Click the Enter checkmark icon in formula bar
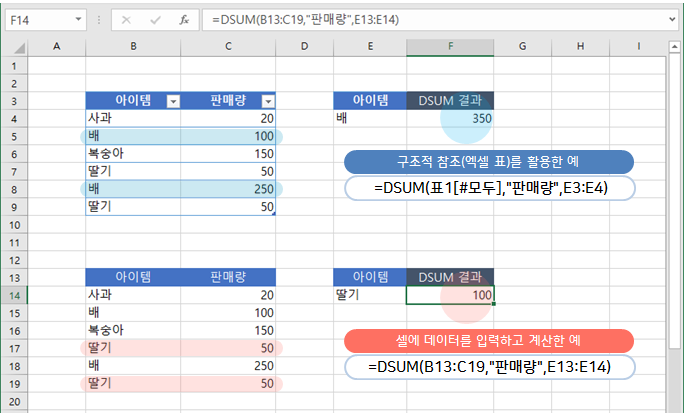The width and height of the screenshot is (684, 413). (x=155, y=20)
